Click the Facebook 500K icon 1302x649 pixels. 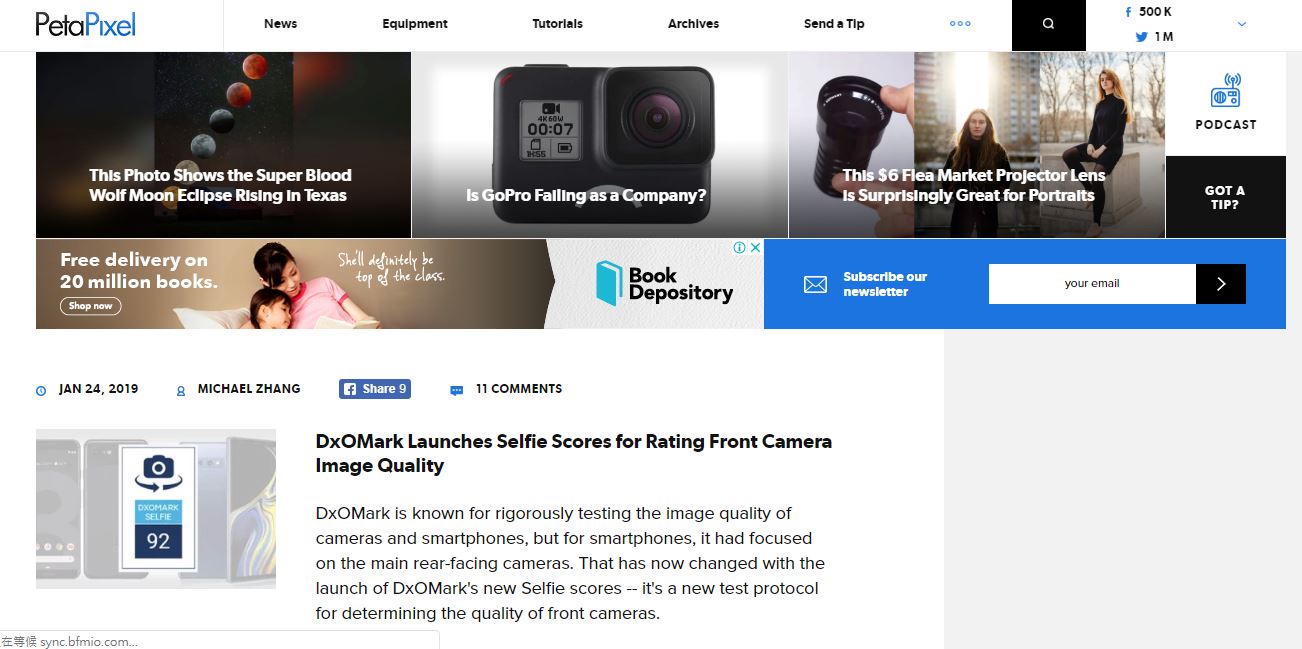click(1129, 12)
